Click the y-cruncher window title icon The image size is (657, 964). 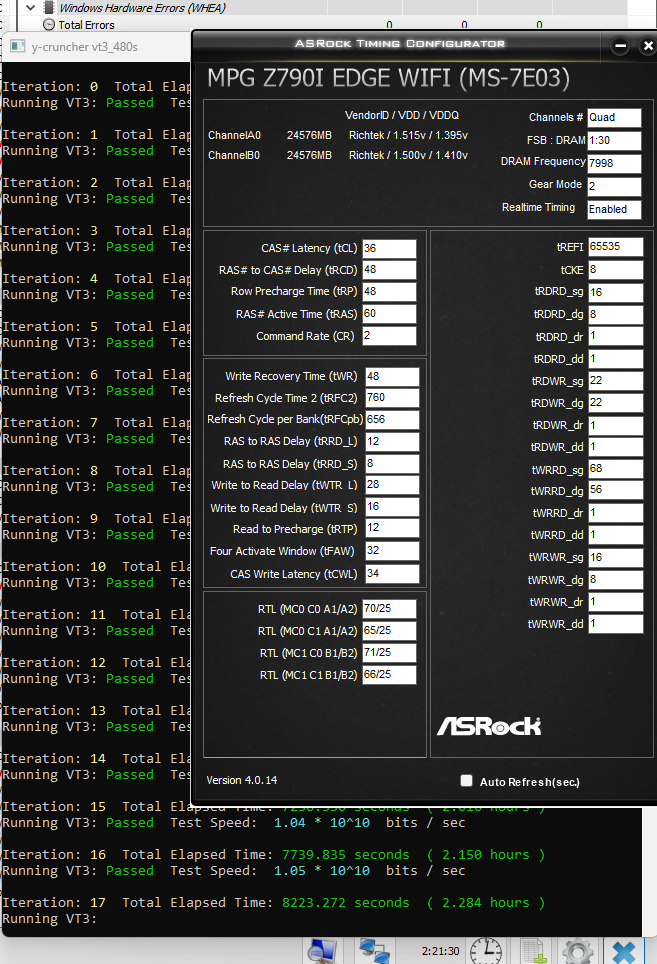pyautogui.click(x=18, y=47)
